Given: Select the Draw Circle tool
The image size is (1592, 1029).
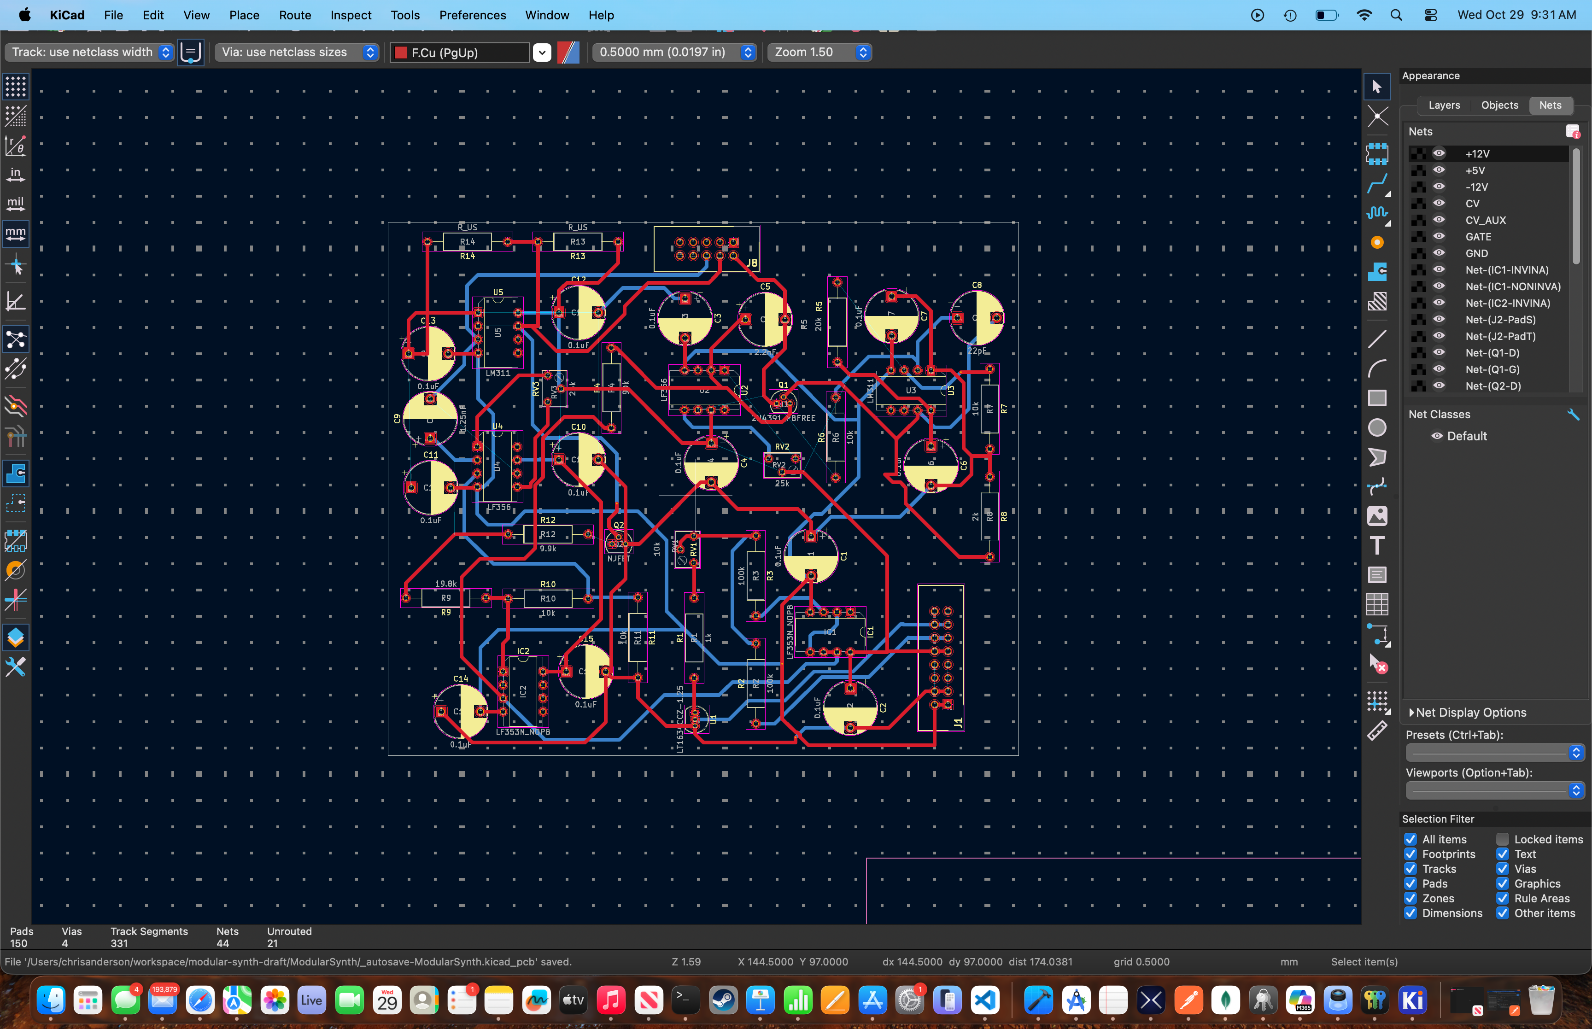Looking at the screenshot, I should click(x=1377, y=428).
